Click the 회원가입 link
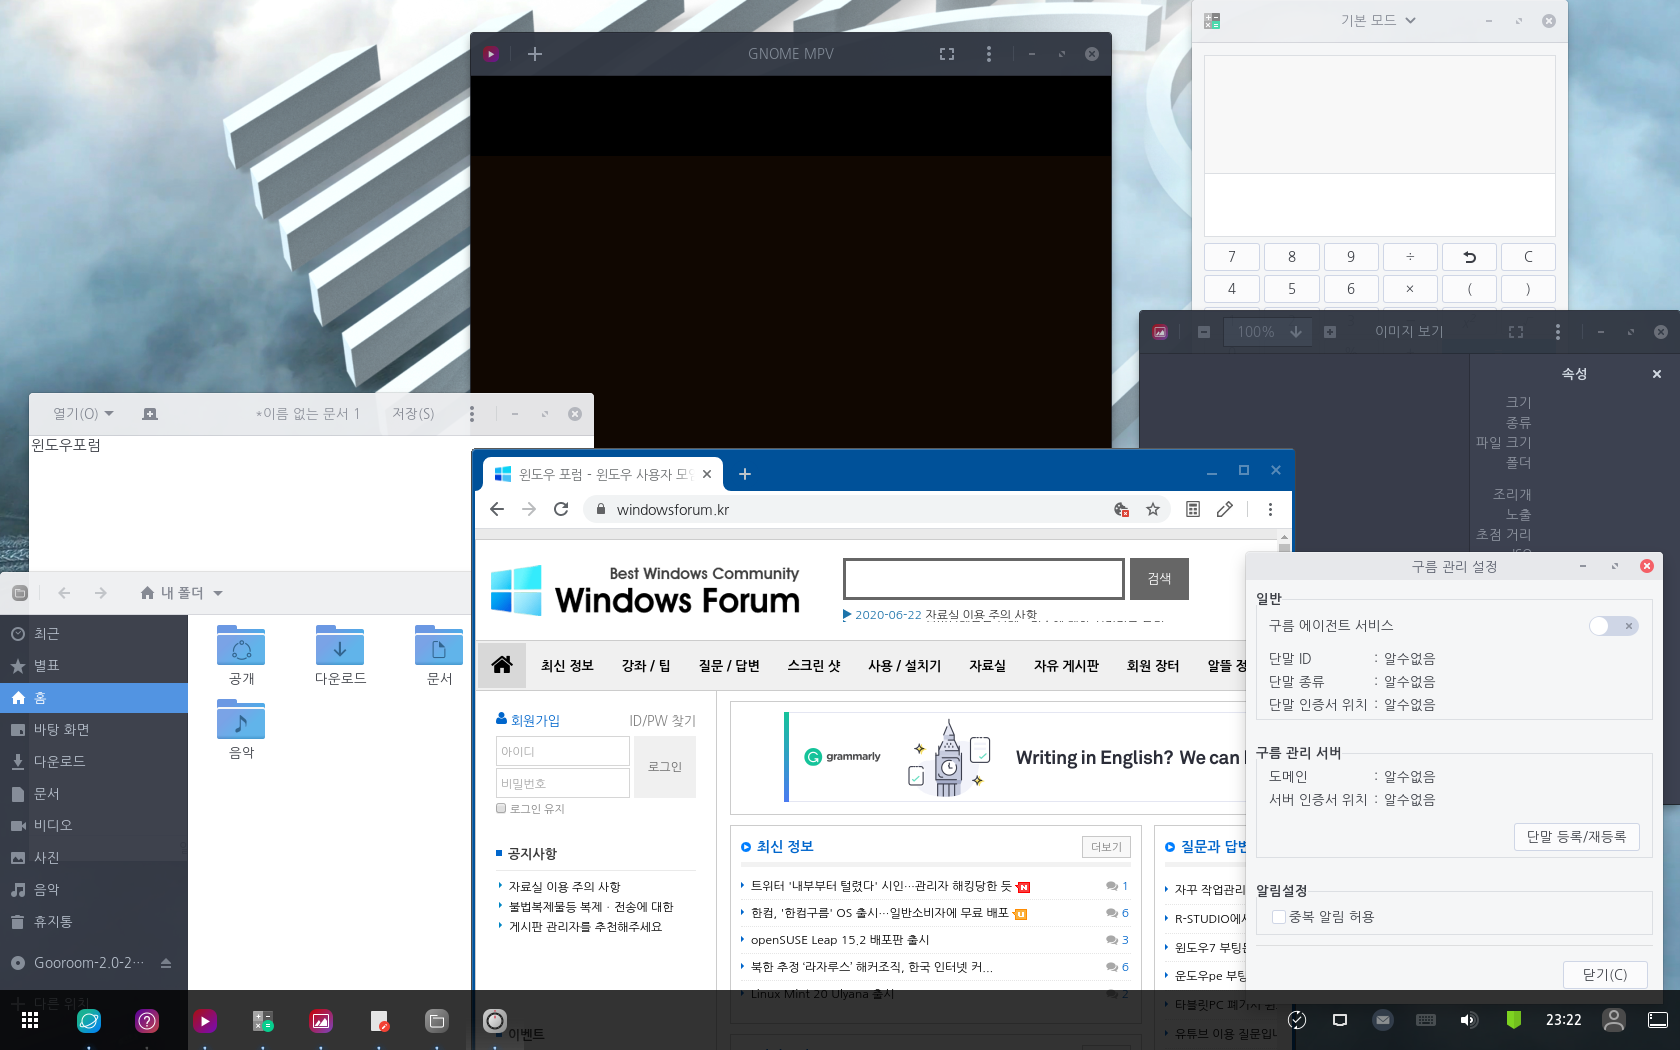This screenshot has height=1050, width=1680. pyautogui.click(x=535, y=720)
